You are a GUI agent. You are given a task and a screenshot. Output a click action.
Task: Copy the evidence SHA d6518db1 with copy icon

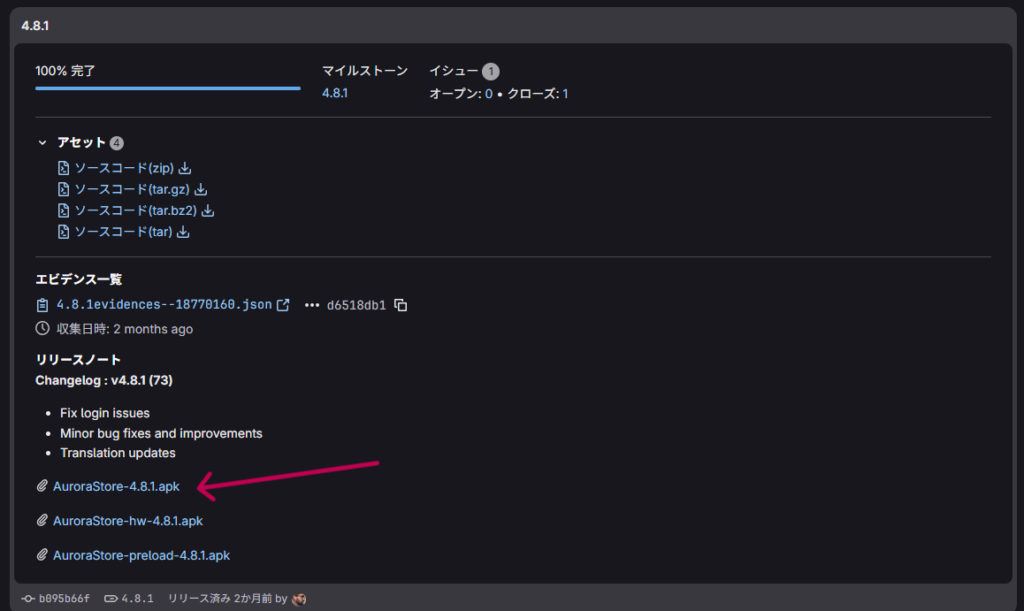point(401,305)
